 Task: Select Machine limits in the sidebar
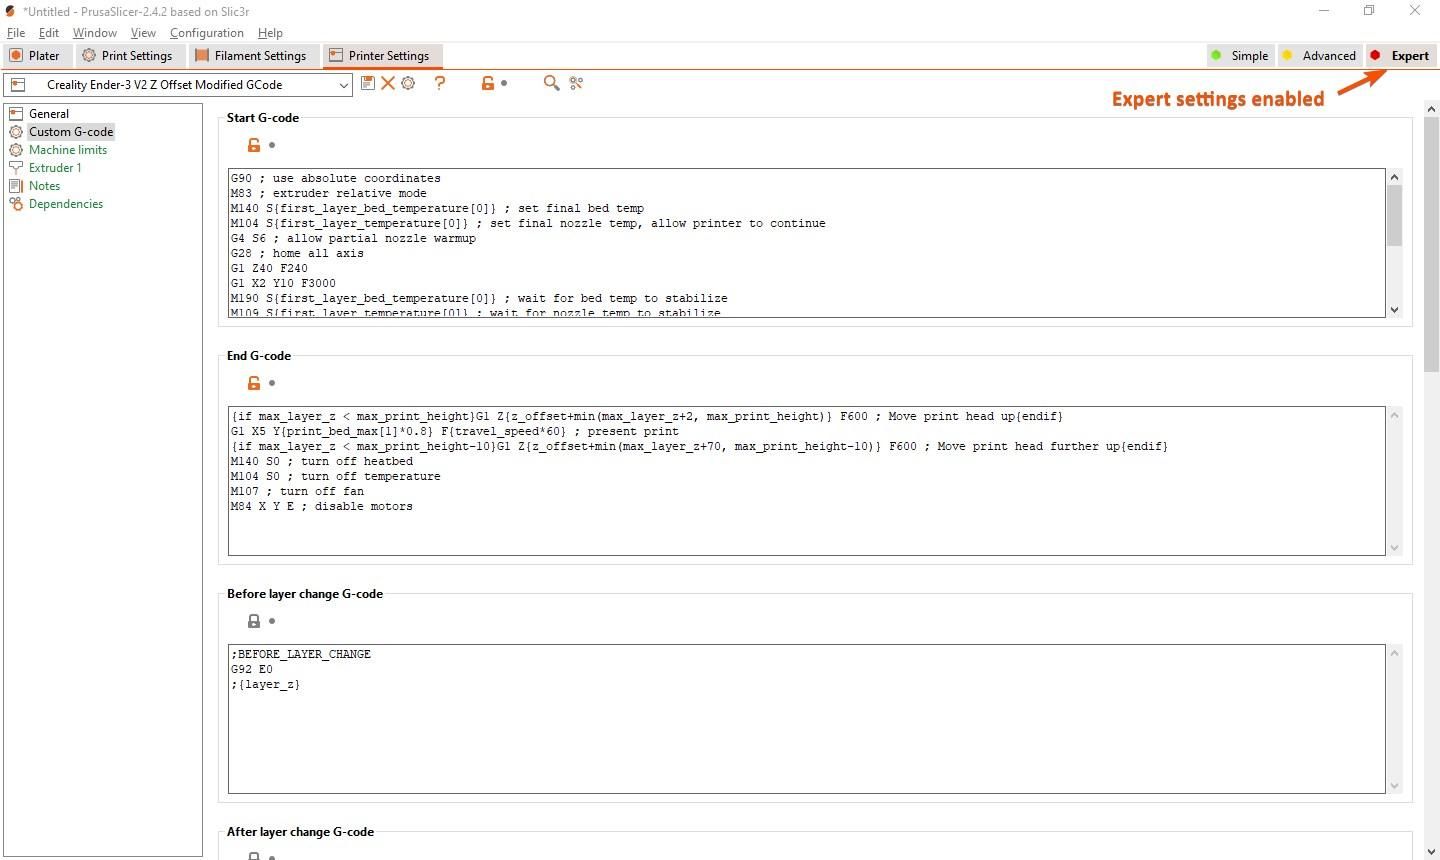[68, 150]
